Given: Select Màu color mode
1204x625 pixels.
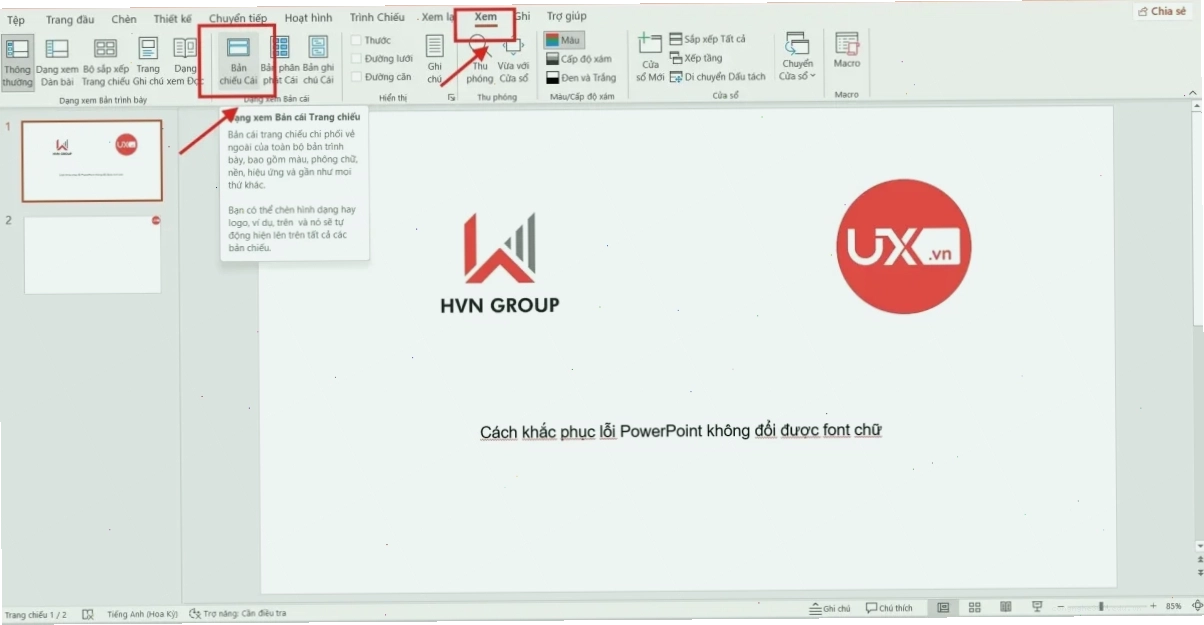Looking at the screenshot, I should 564,40.
